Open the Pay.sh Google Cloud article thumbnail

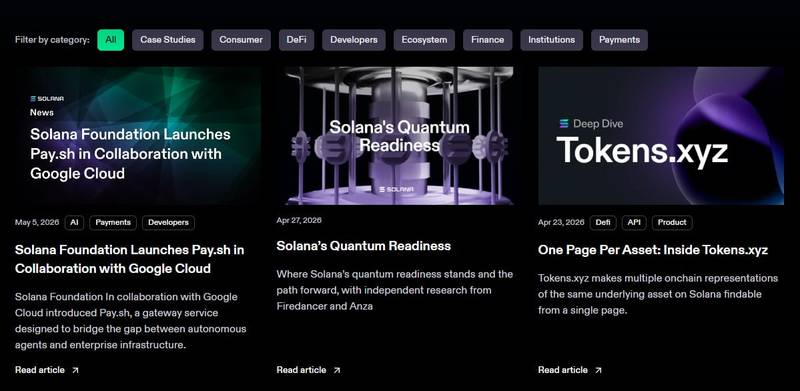point(138,136)
